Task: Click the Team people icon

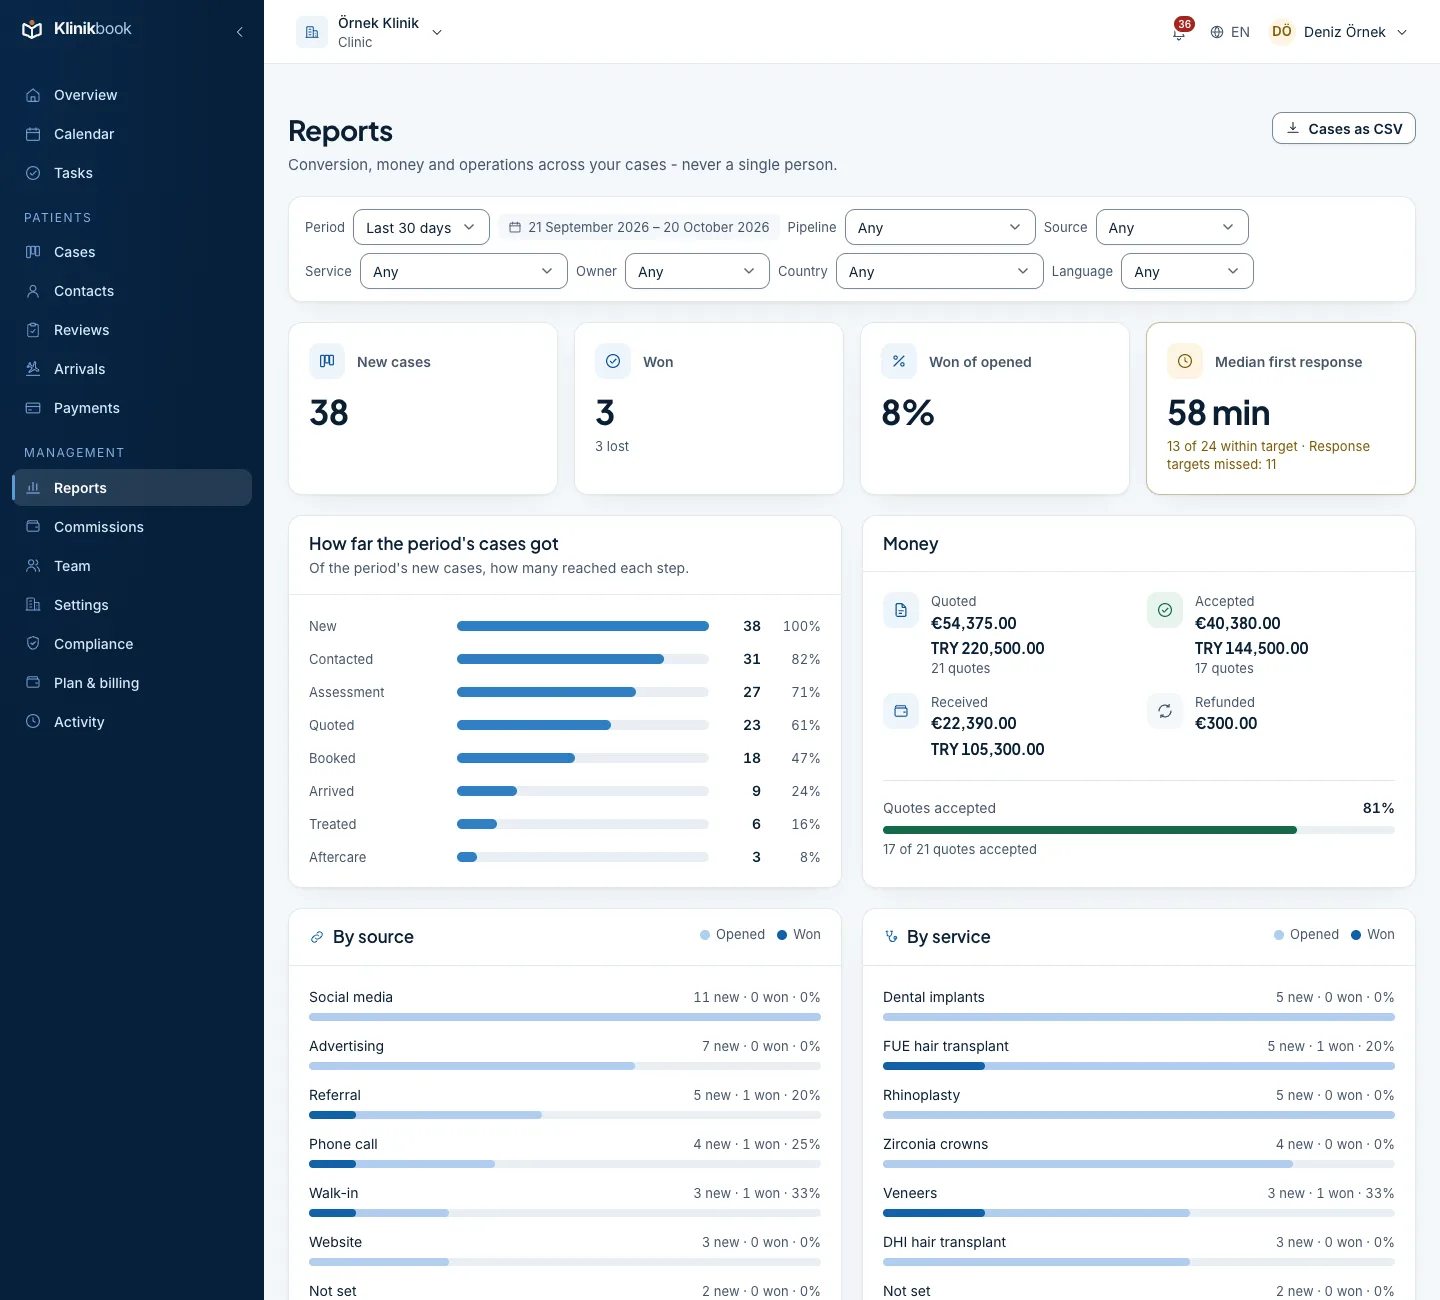Action: pos(33,566)
